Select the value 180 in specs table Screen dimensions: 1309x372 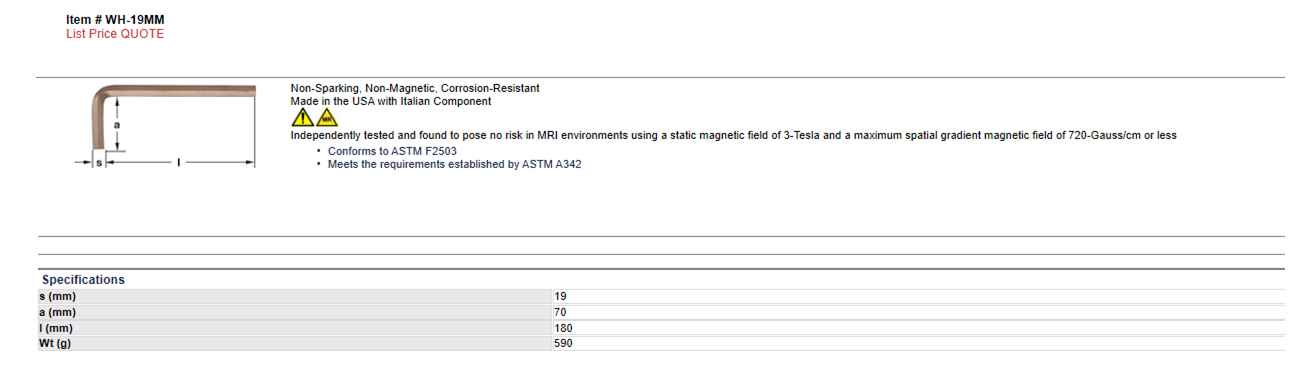pyautogui.click(x=563, y=328)
